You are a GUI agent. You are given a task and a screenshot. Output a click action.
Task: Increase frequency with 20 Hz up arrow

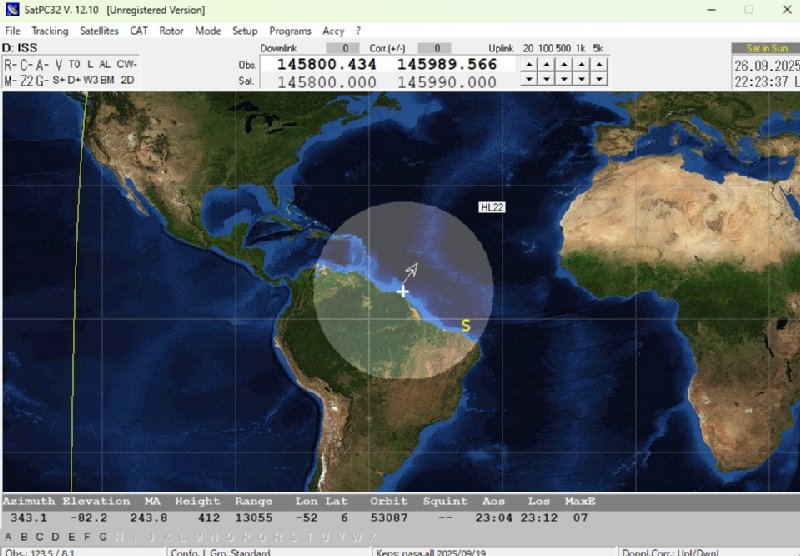tap(528, 63)
